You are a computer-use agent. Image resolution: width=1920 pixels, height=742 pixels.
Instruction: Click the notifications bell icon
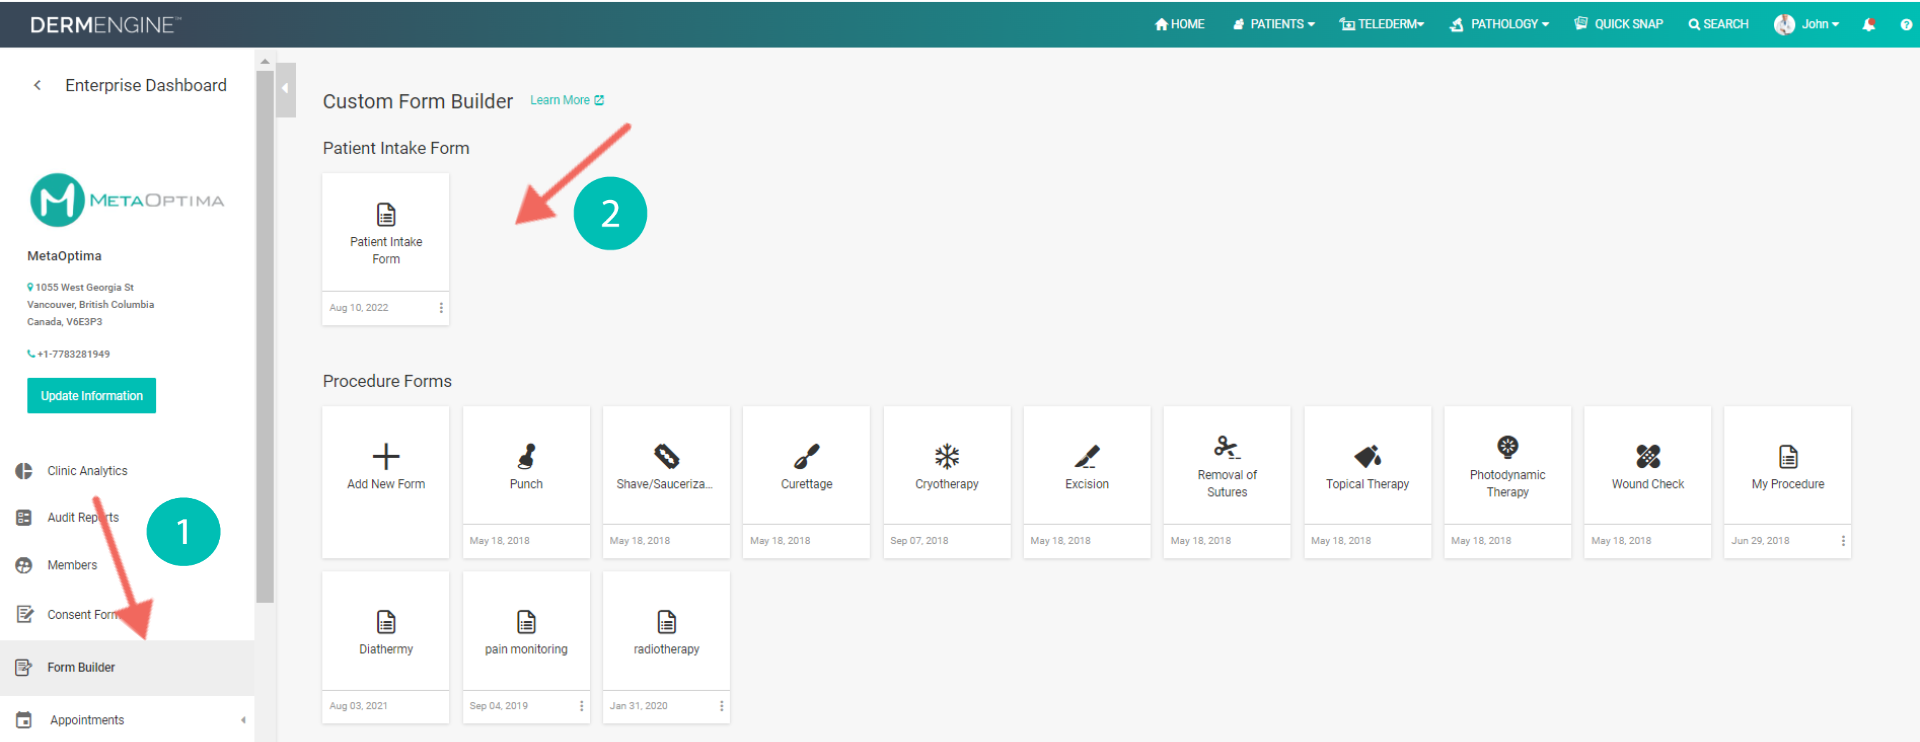1869,24
